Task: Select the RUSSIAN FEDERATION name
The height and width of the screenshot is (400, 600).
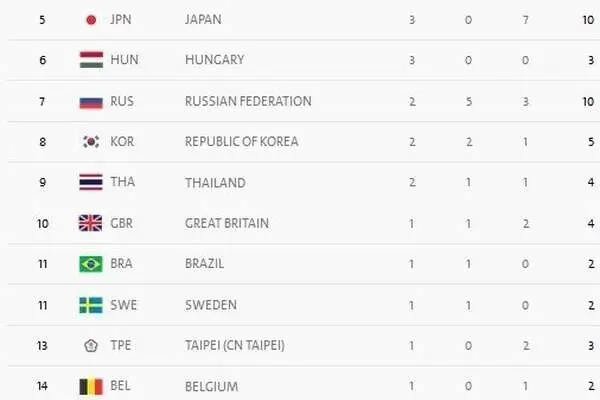Action: [x=248, y=101]
